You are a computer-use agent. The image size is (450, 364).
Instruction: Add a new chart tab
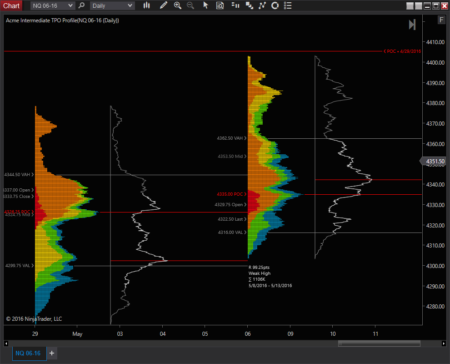52,353
